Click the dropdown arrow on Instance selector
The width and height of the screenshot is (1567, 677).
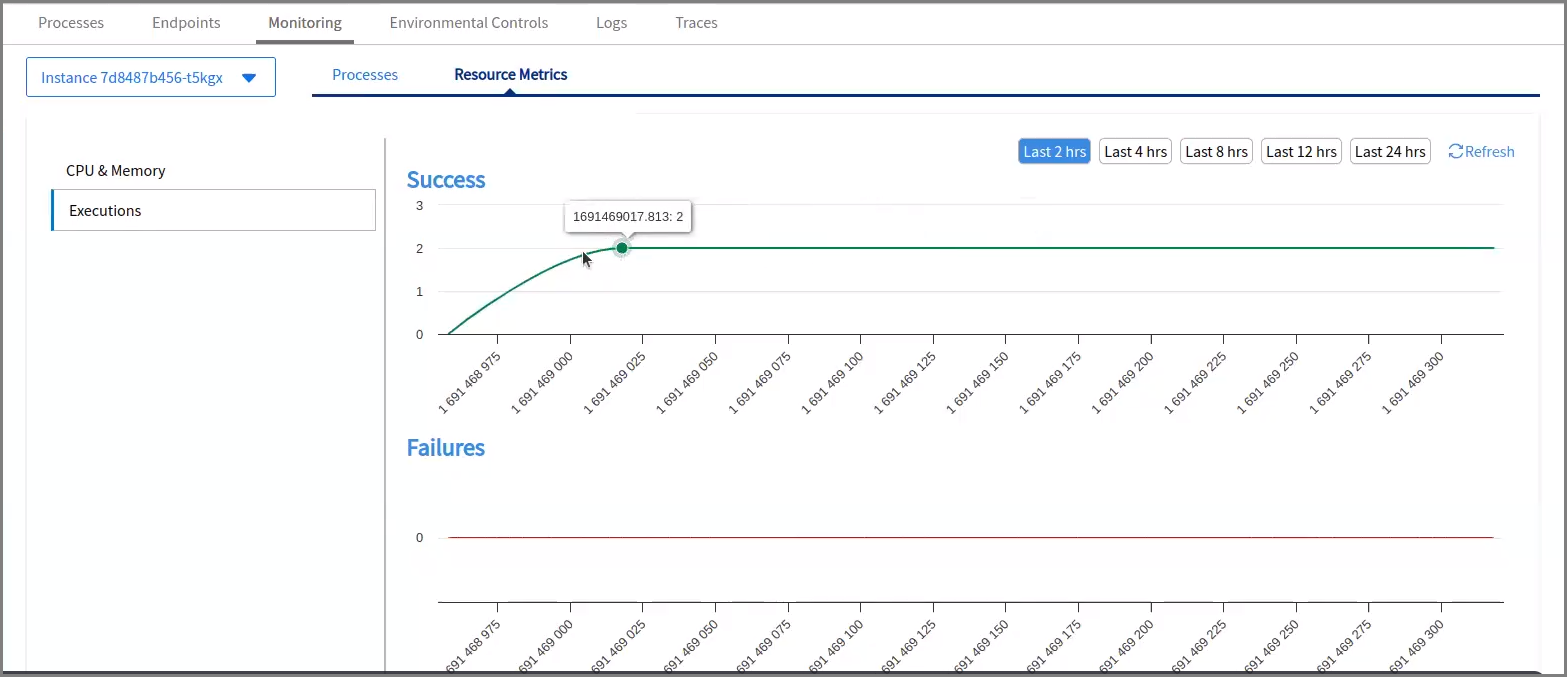click(249, 78)
